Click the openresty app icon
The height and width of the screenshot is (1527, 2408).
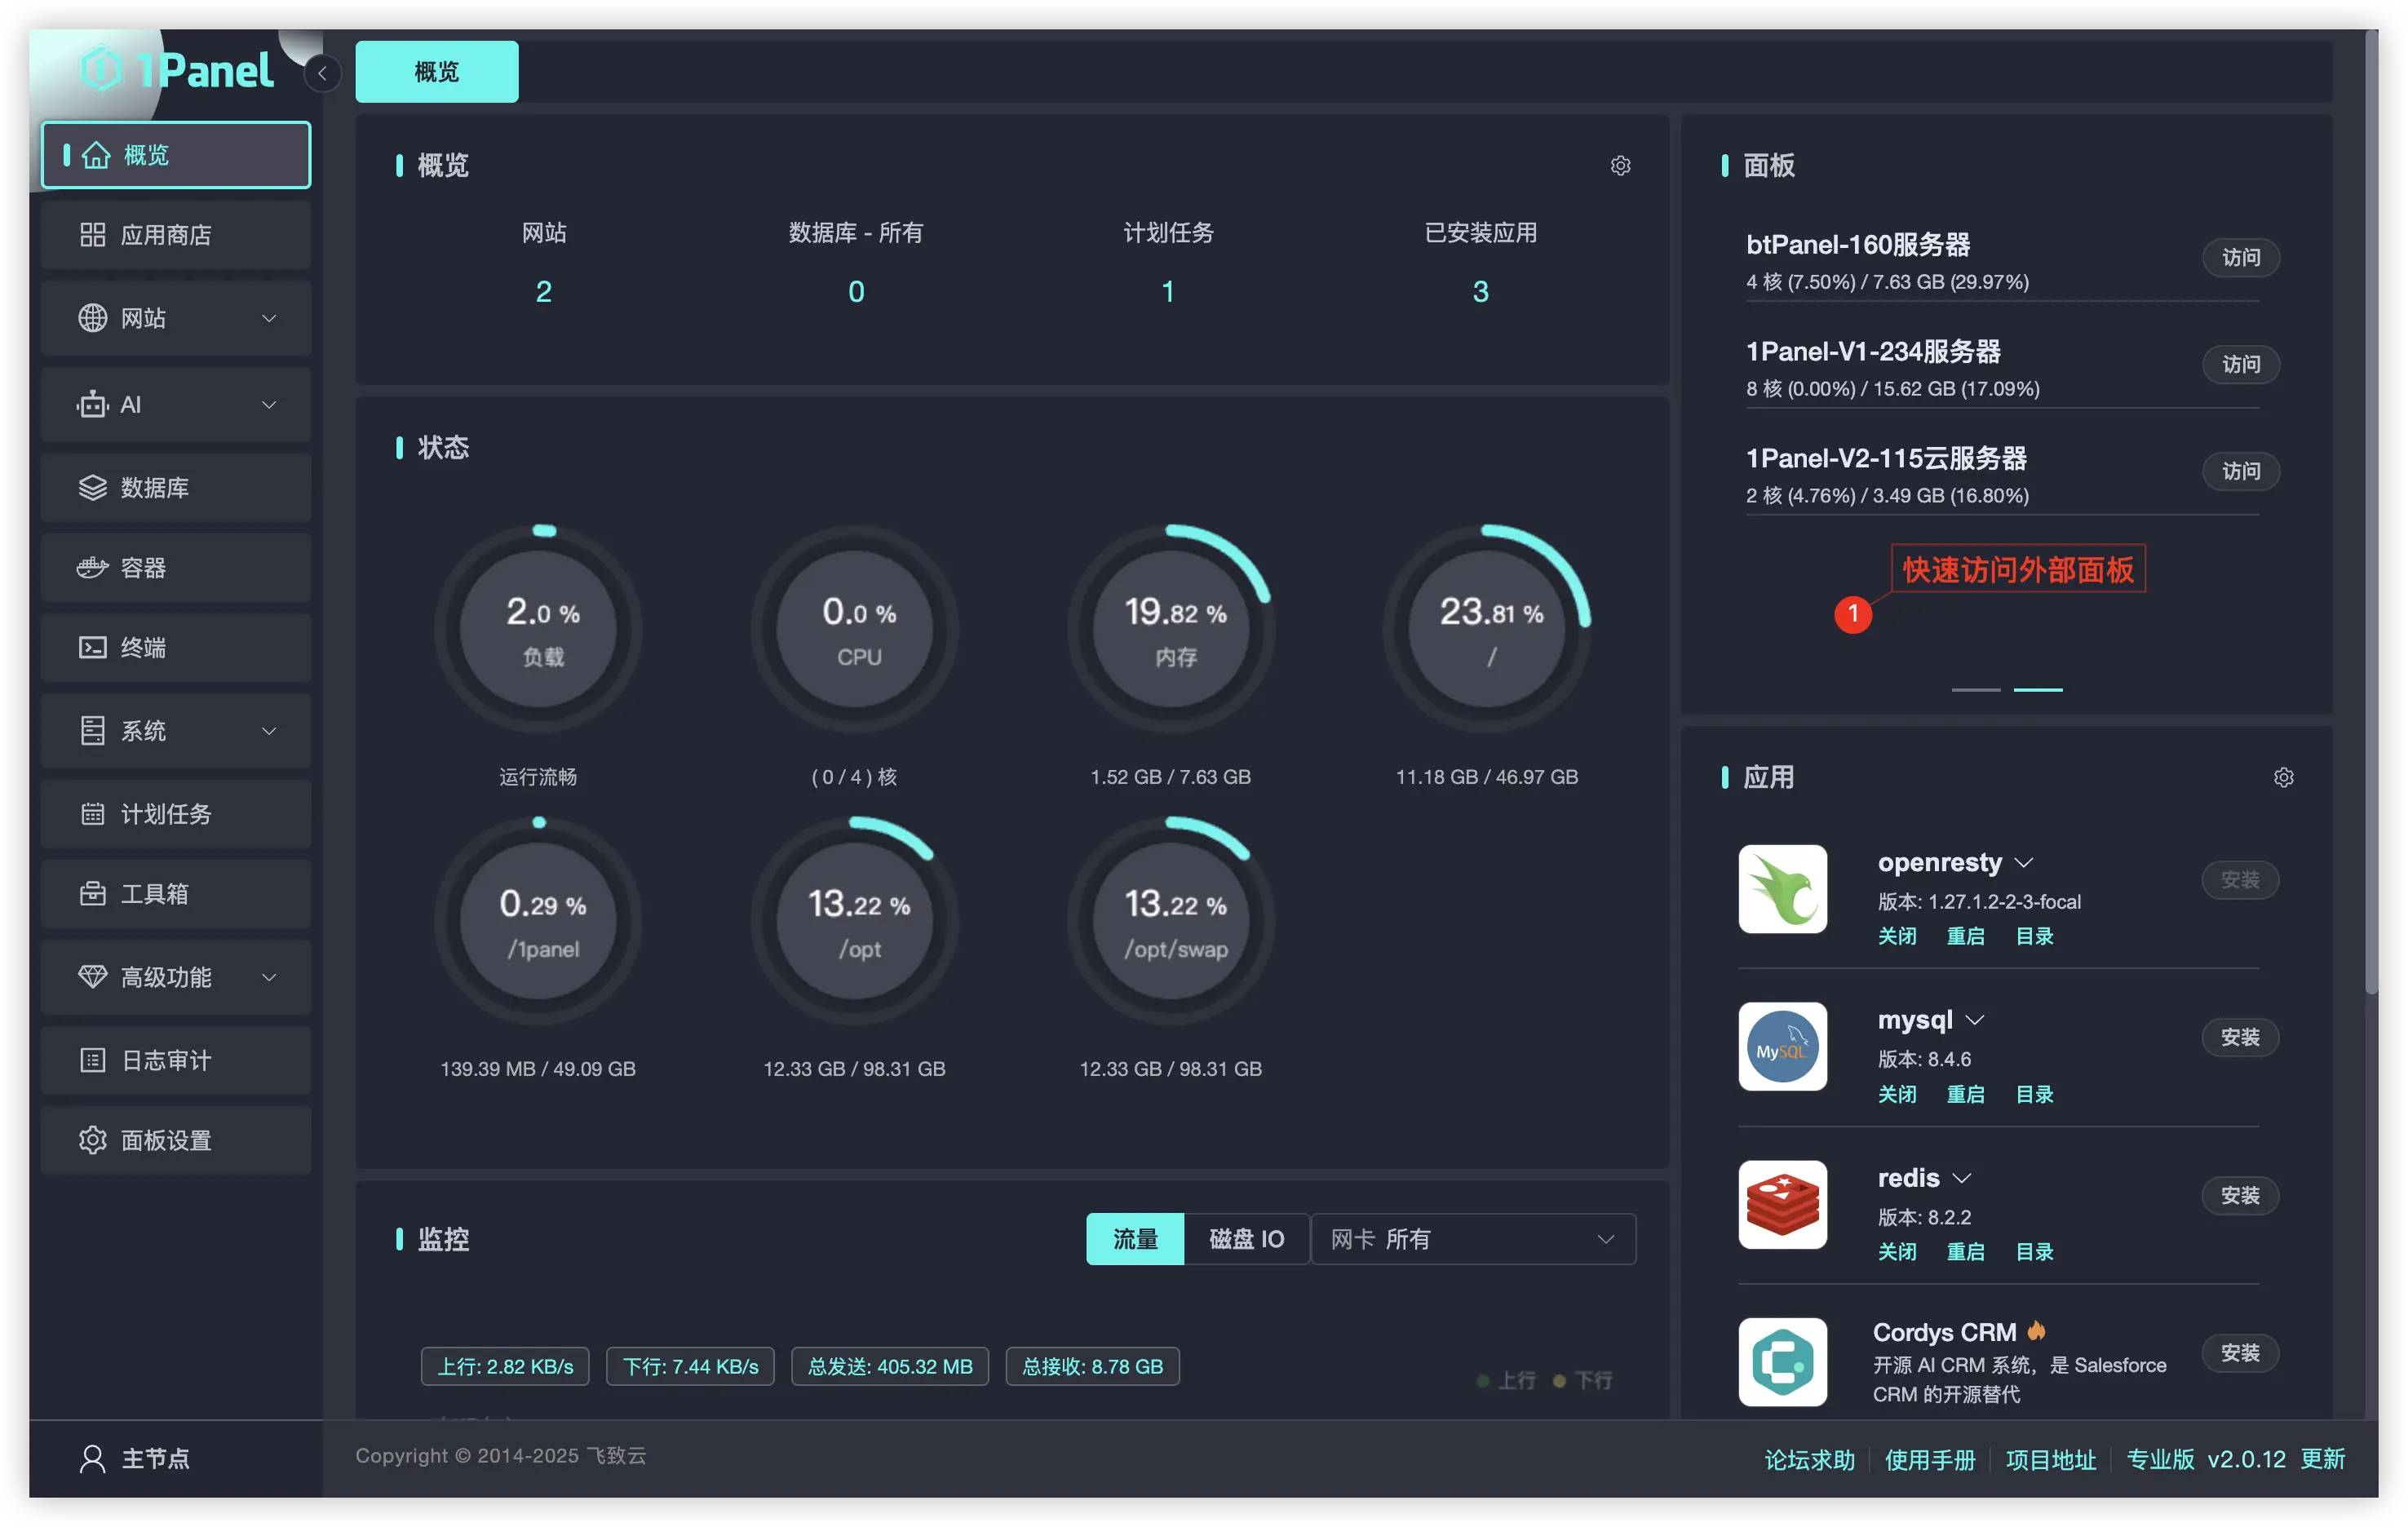click(x=1782, y=889)
